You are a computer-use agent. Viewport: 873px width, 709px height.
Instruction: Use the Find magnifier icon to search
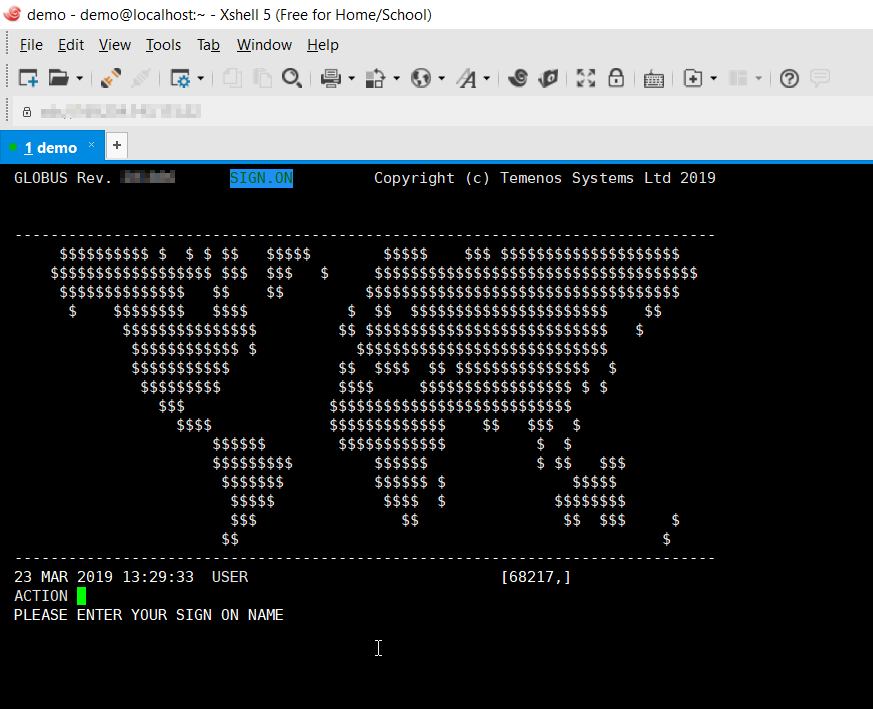pyautogui.click(x=292, y=78)
